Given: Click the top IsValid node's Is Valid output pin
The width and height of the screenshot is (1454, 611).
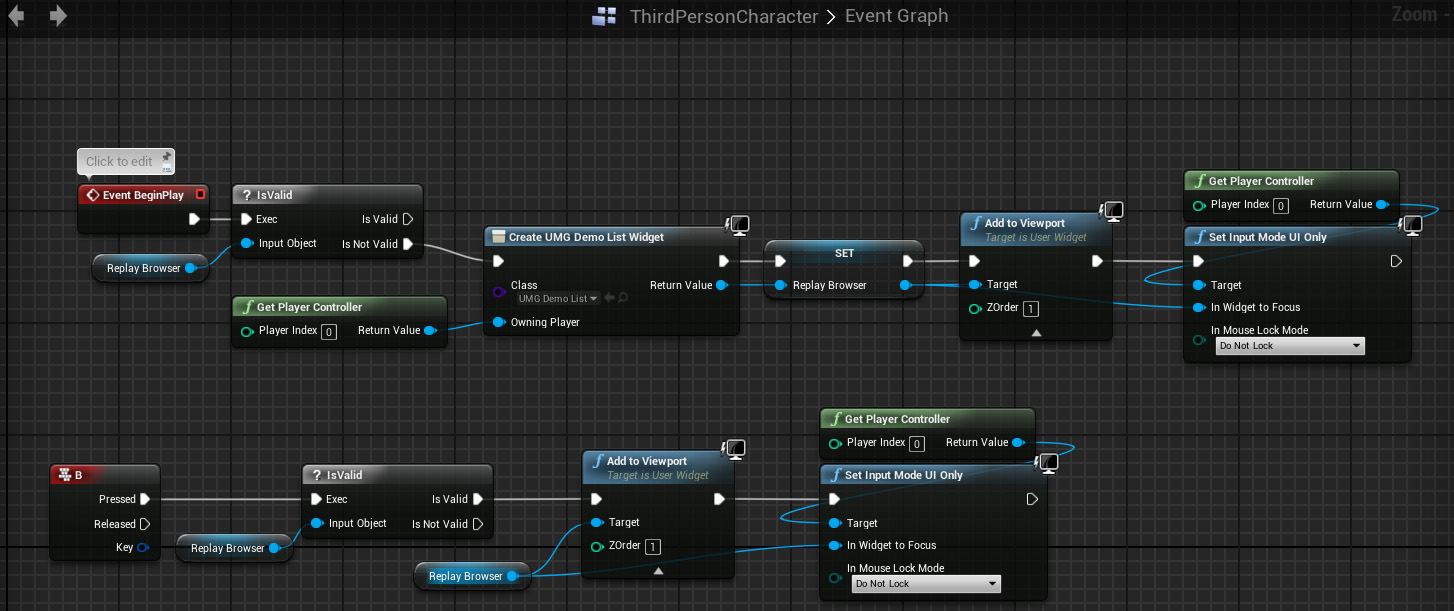Looking at the screenshot, I should (408, 219).
